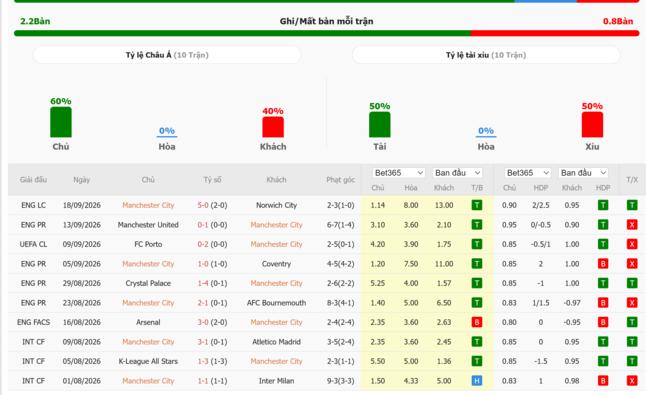The height and width of the screenshot is (395, 650).
Task: Click the Phạt góc column header
Action: (340, 179)
